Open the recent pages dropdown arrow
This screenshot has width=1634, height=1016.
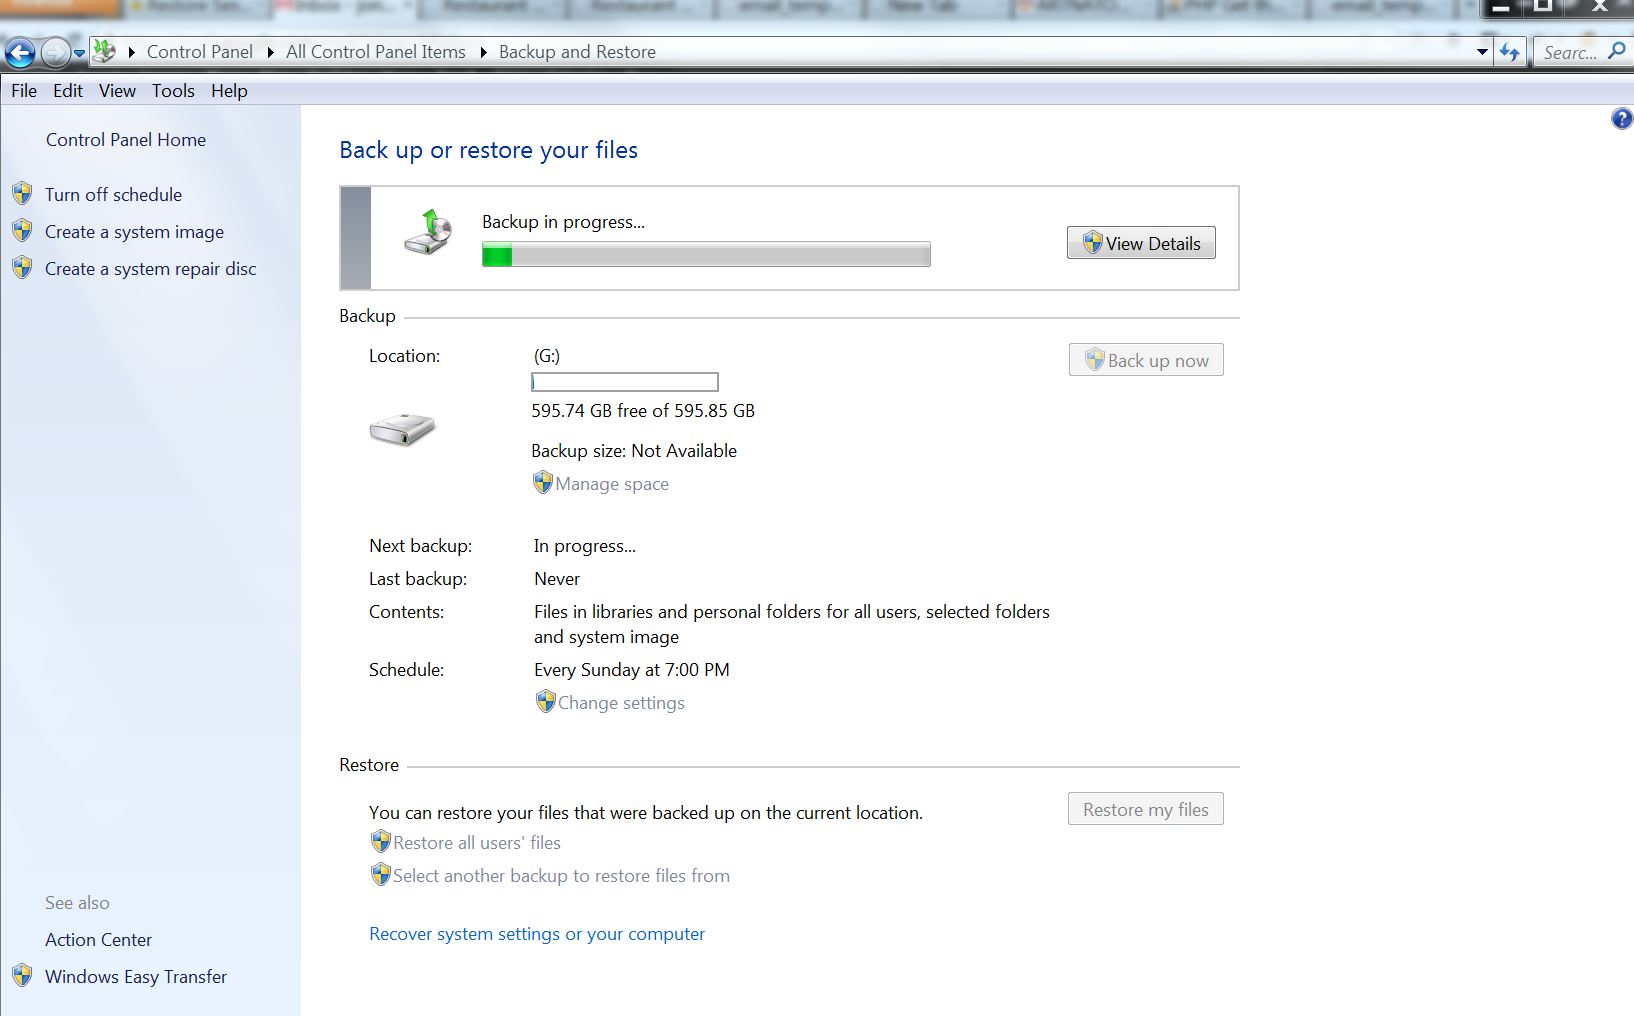tap(79, 53)
